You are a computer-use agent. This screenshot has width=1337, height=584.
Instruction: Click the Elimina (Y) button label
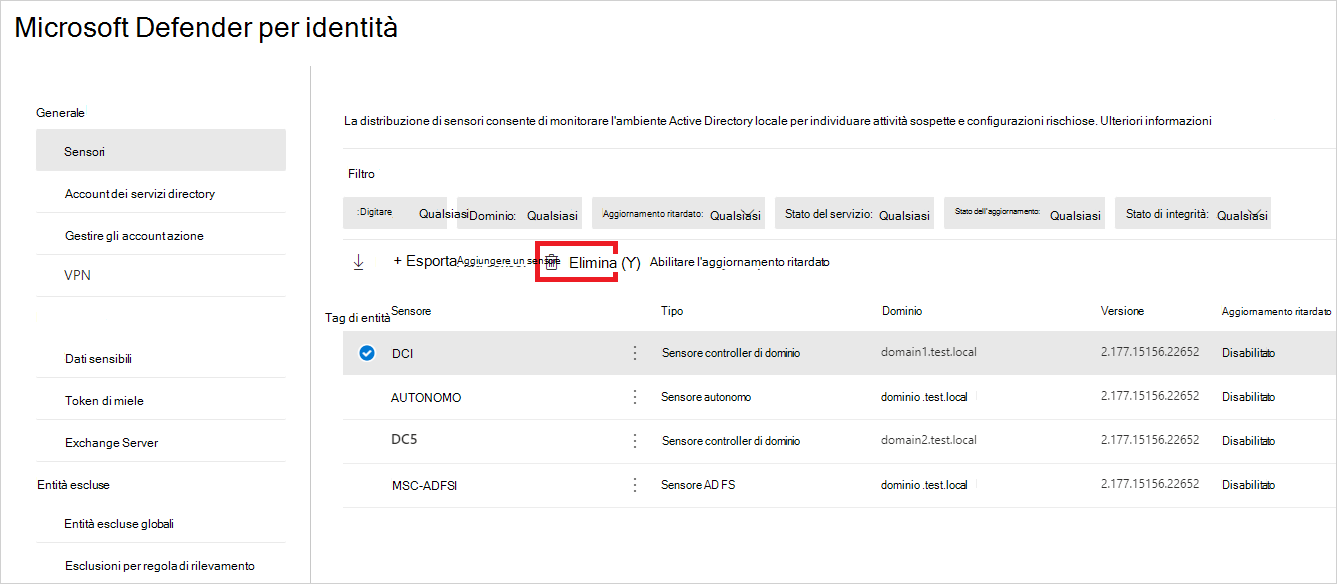pos(604,263)
